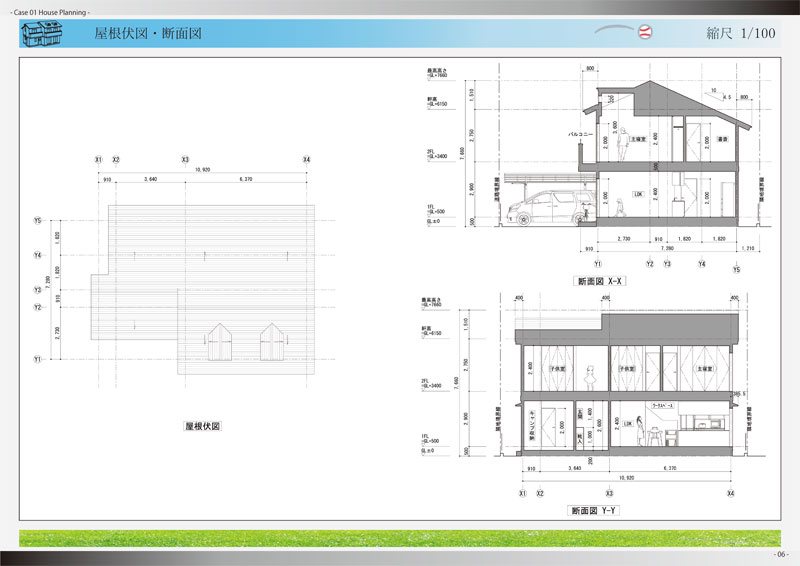Click the X1 grid marker on roof plan
800x566 pixels.
[98, 160]
